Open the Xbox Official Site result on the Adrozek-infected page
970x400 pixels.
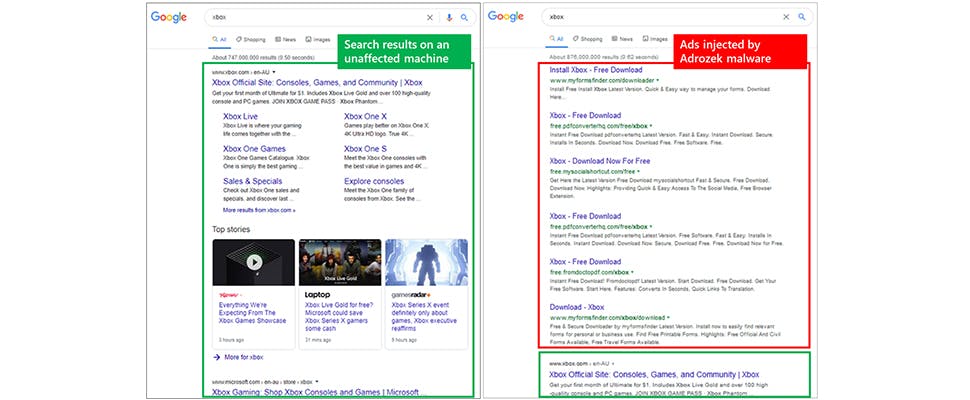coord(654,375)
